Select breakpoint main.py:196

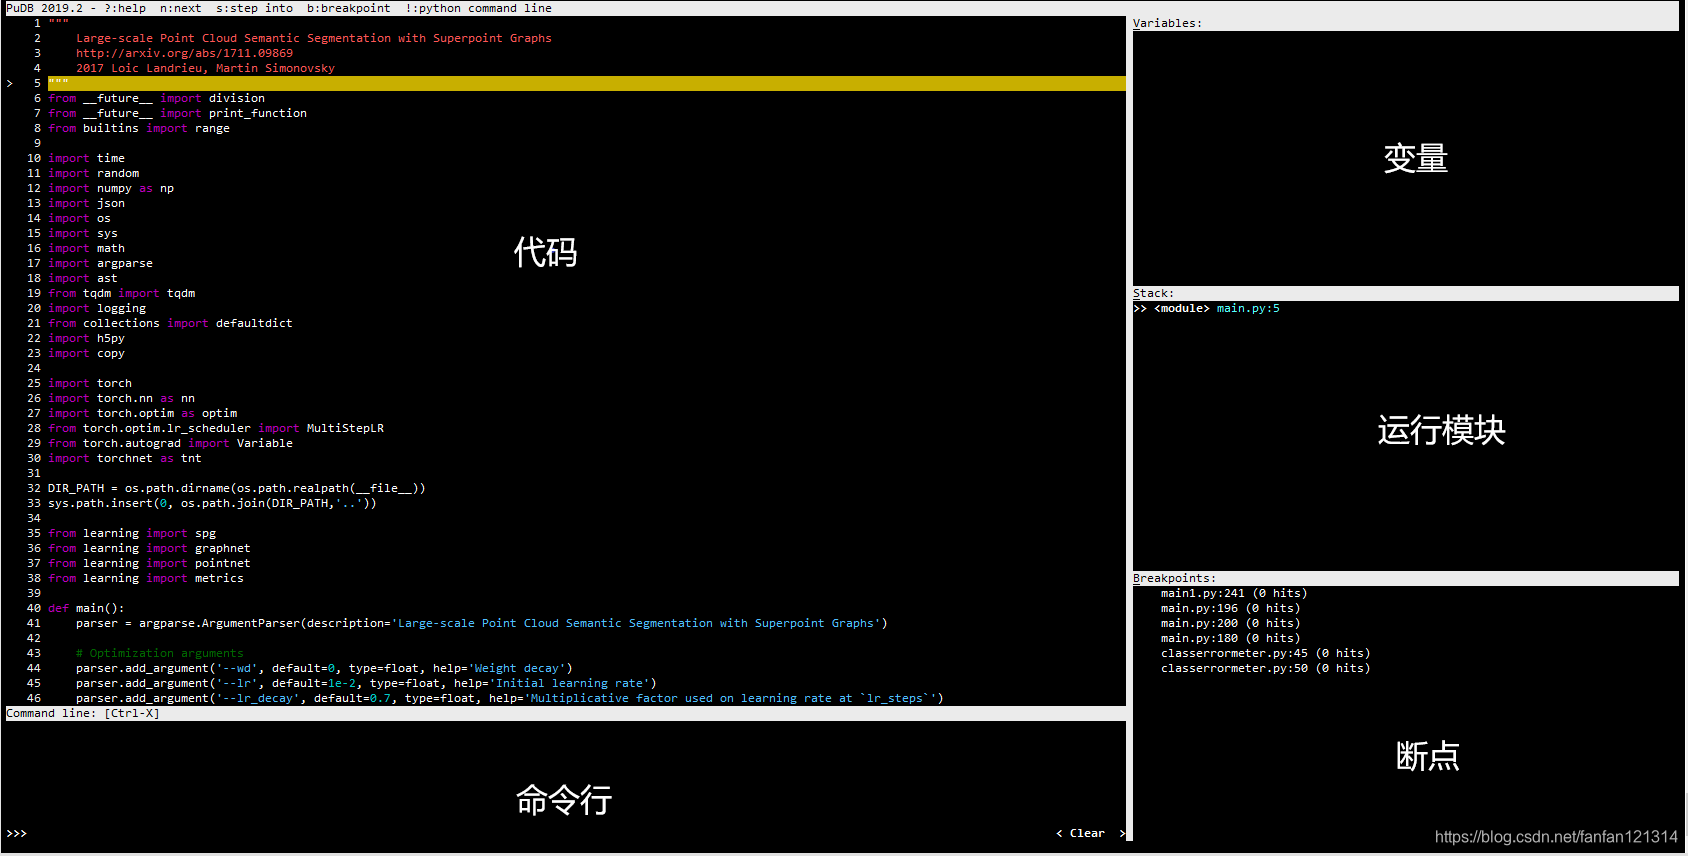point(1230,608)
